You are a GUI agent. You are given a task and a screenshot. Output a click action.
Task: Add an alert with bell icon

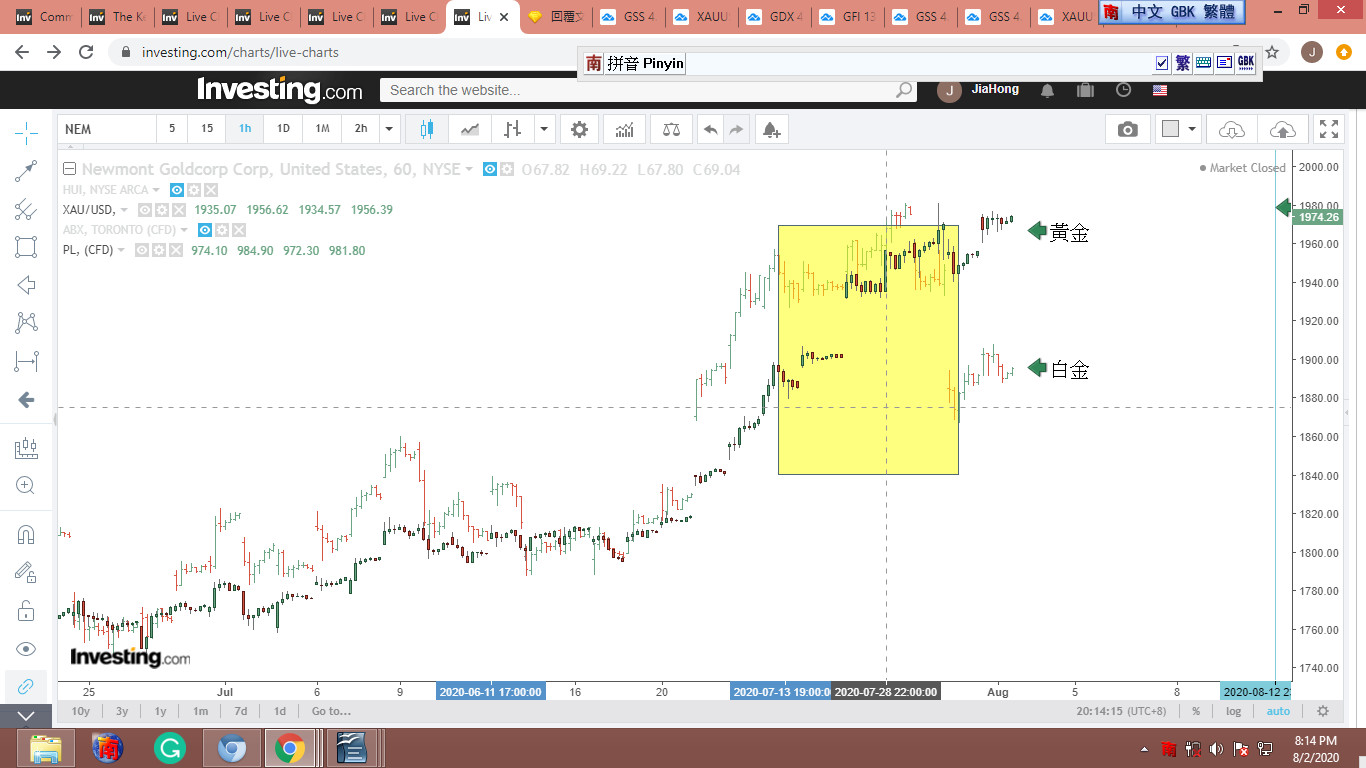pos(770,129)
